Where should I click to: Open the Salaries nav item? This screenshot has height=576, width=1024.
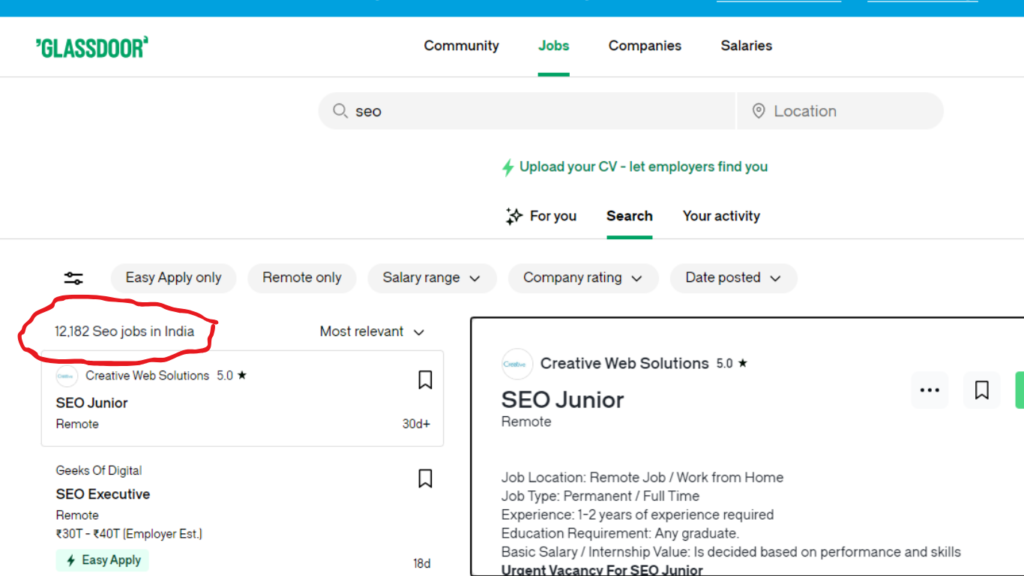746,46
